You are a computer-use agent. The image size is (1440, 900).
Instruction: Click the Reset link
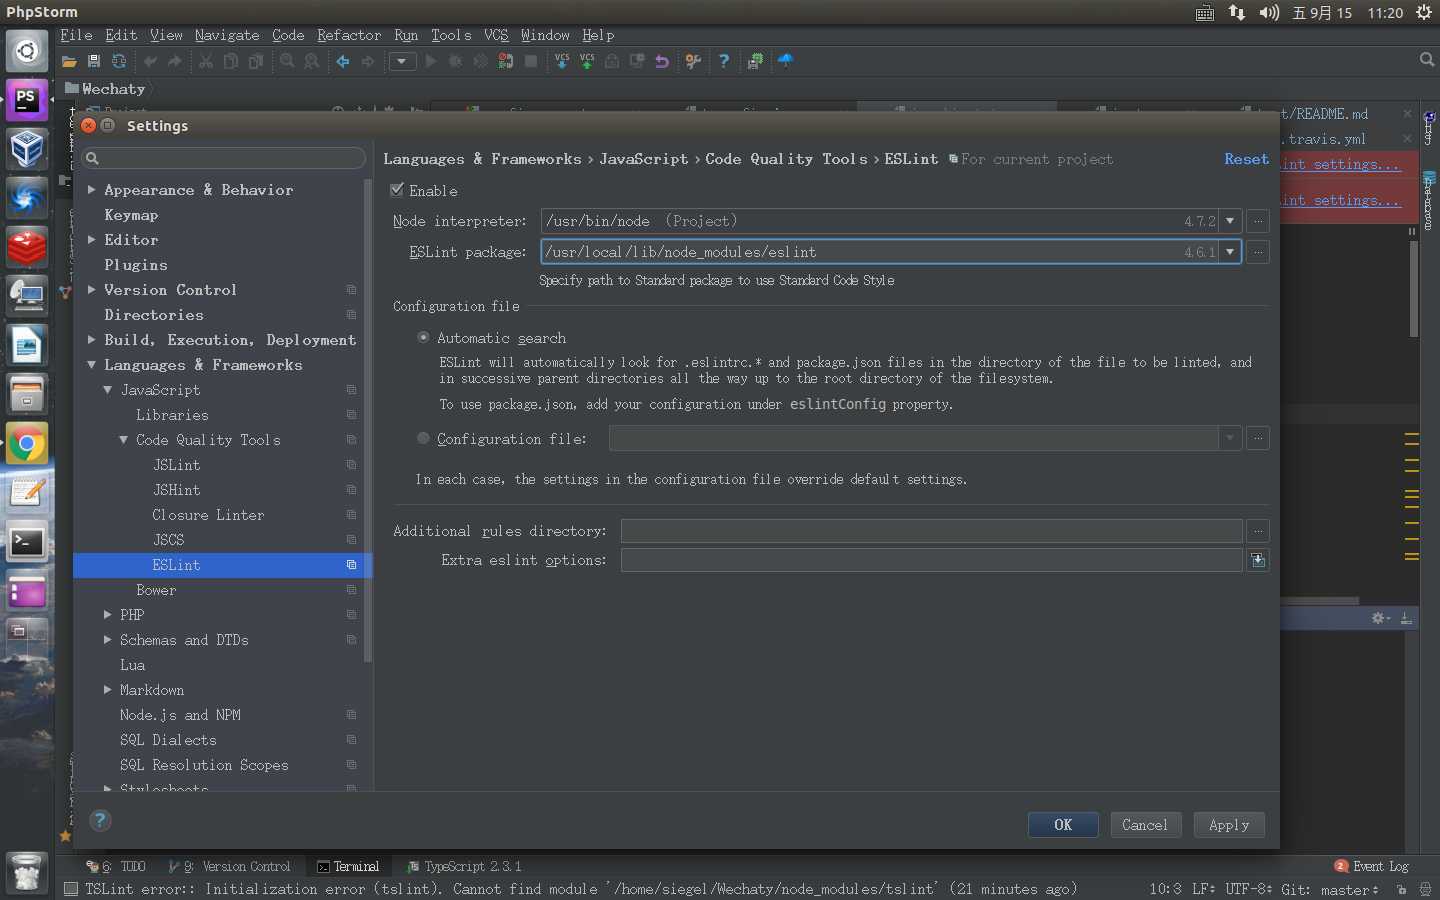(1246, 159)
